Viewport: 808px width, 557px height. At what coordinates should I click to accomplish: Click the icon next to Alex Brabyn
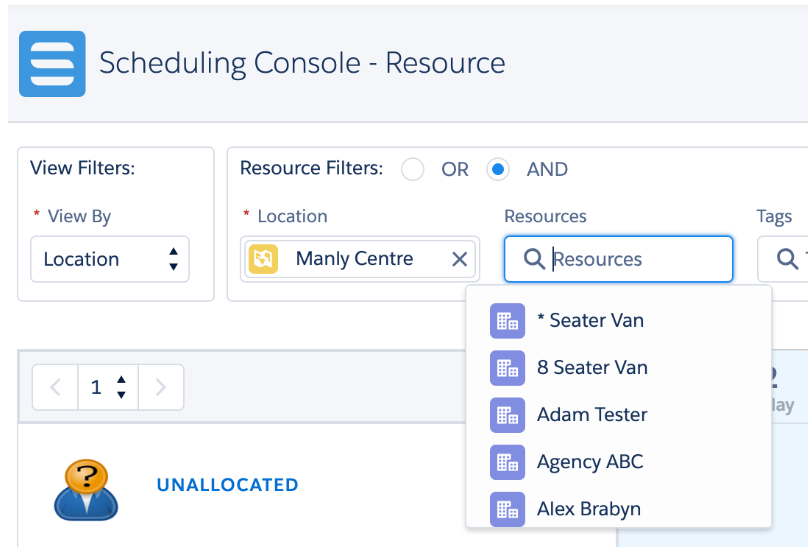click(x=507, y=508)
